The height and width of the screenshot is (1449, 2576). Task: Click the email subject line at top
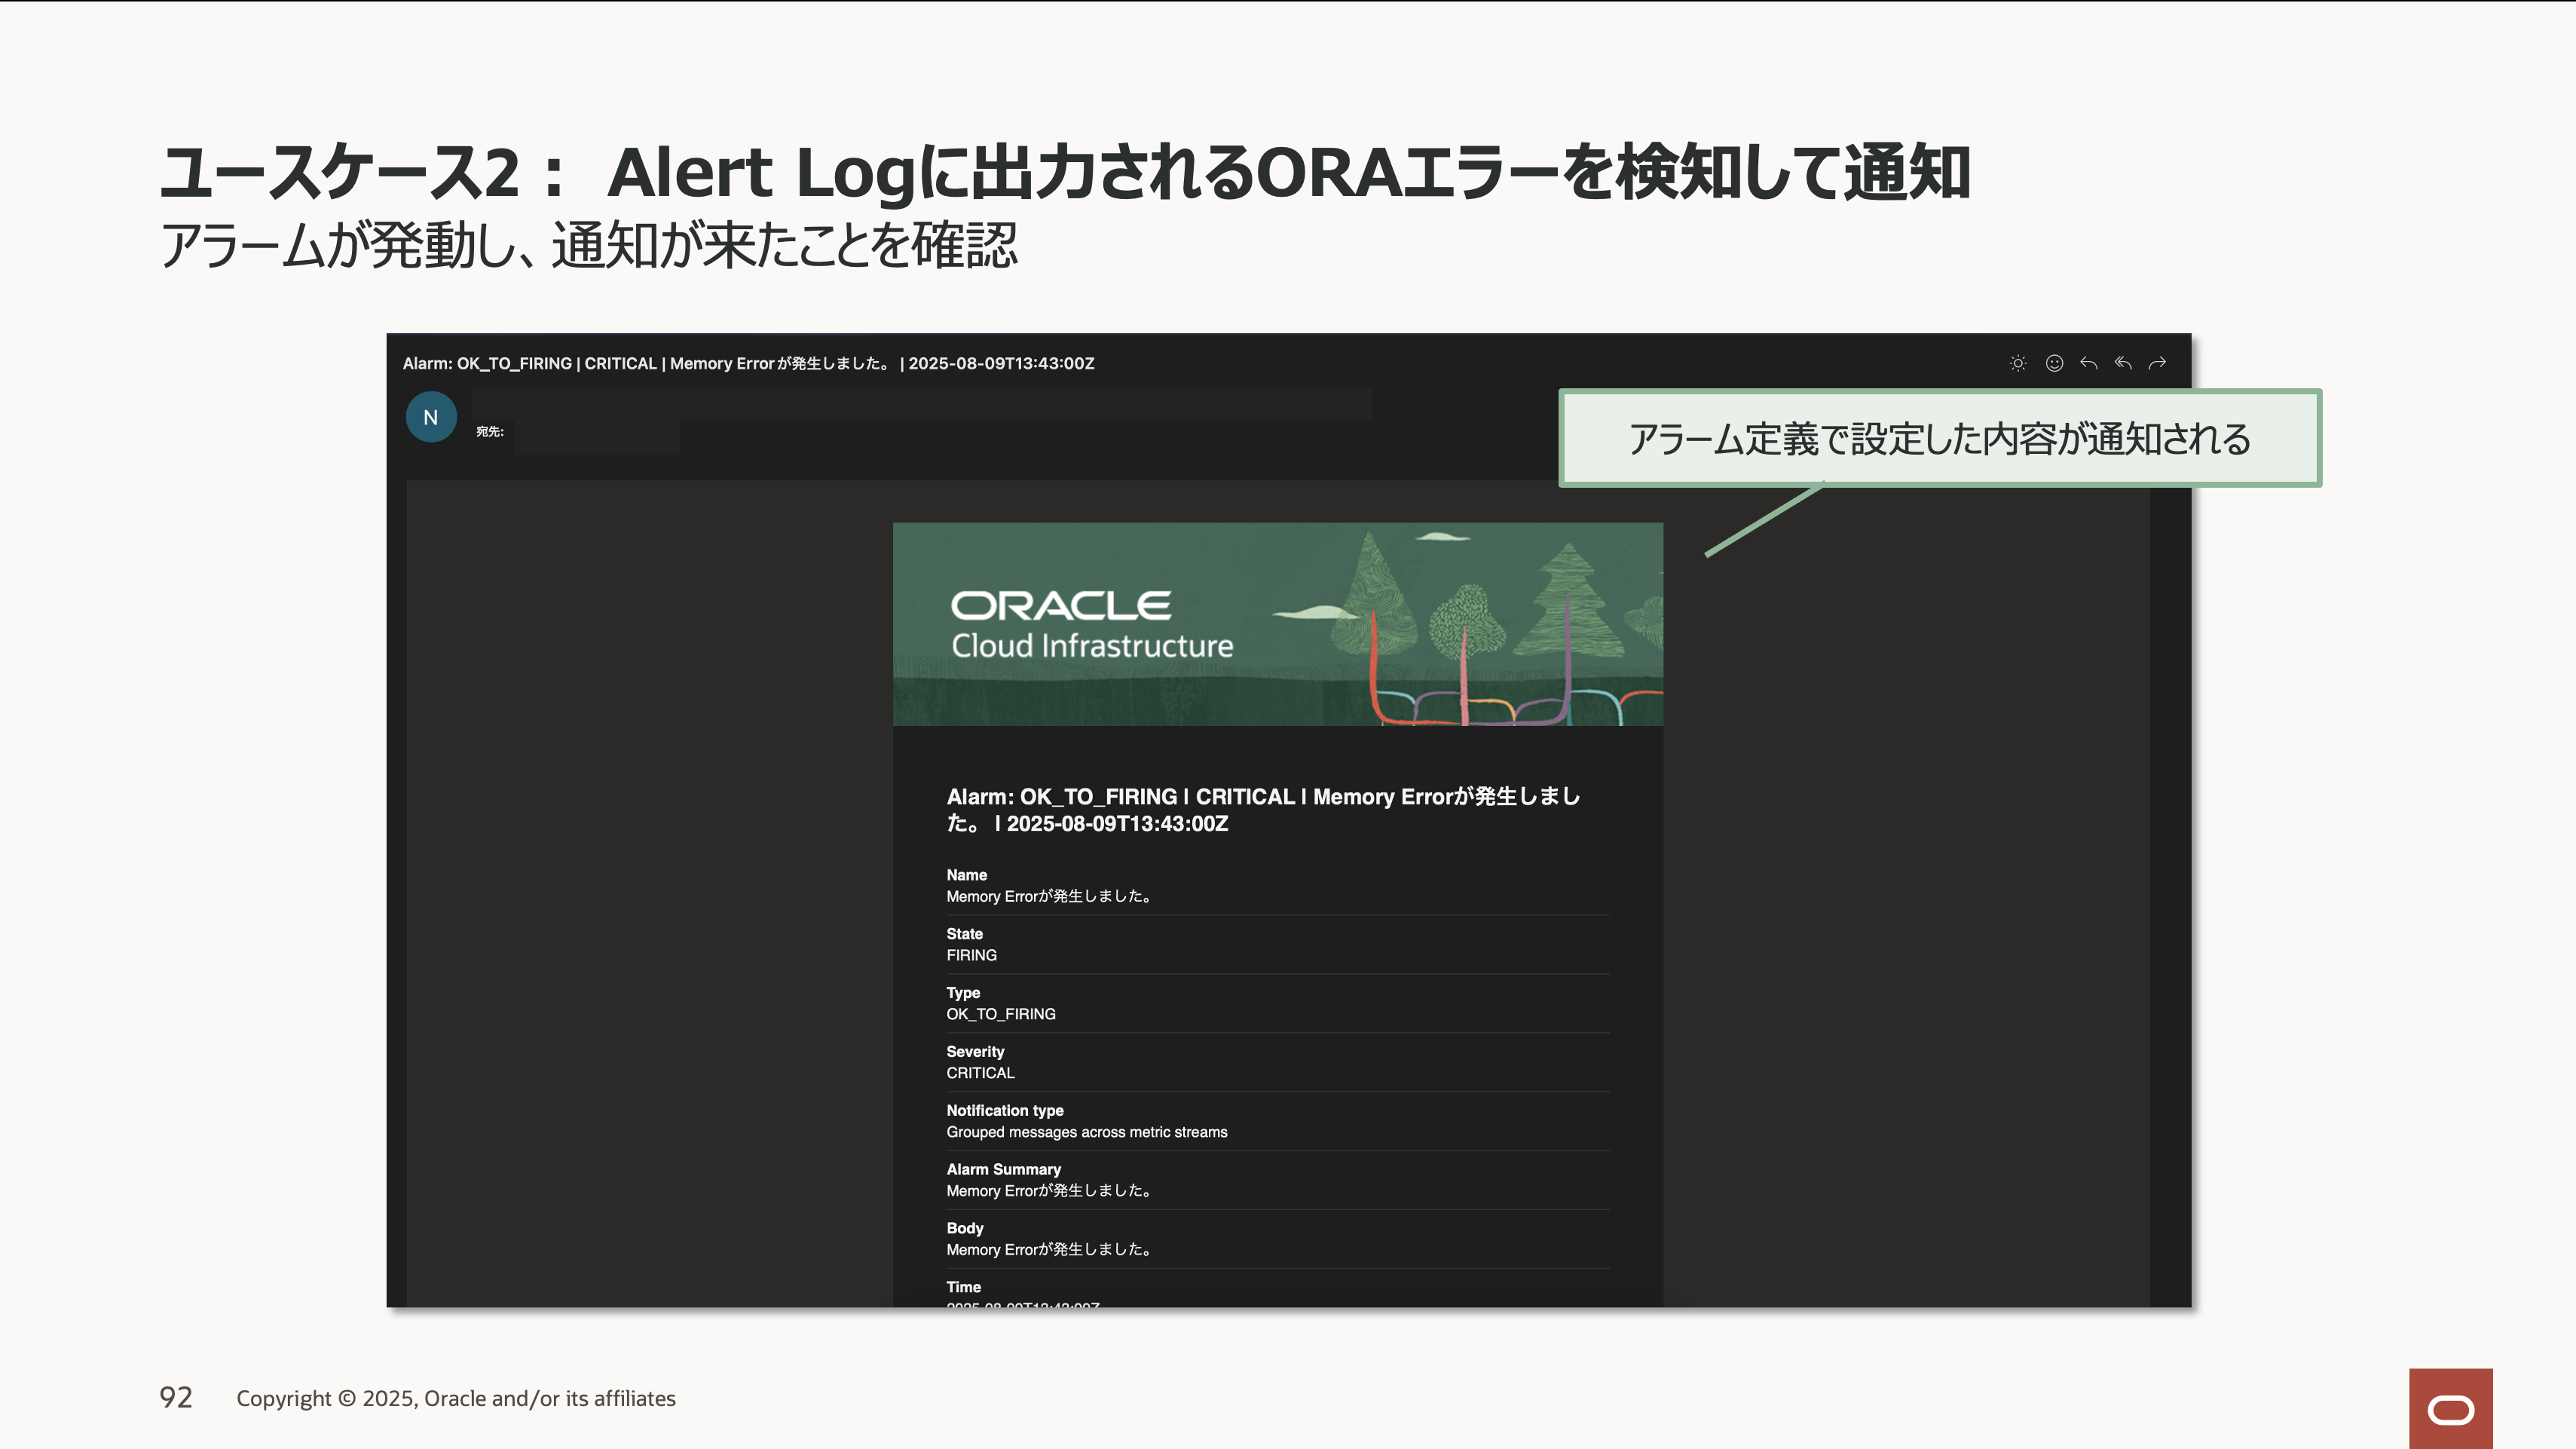click(748, 363)
